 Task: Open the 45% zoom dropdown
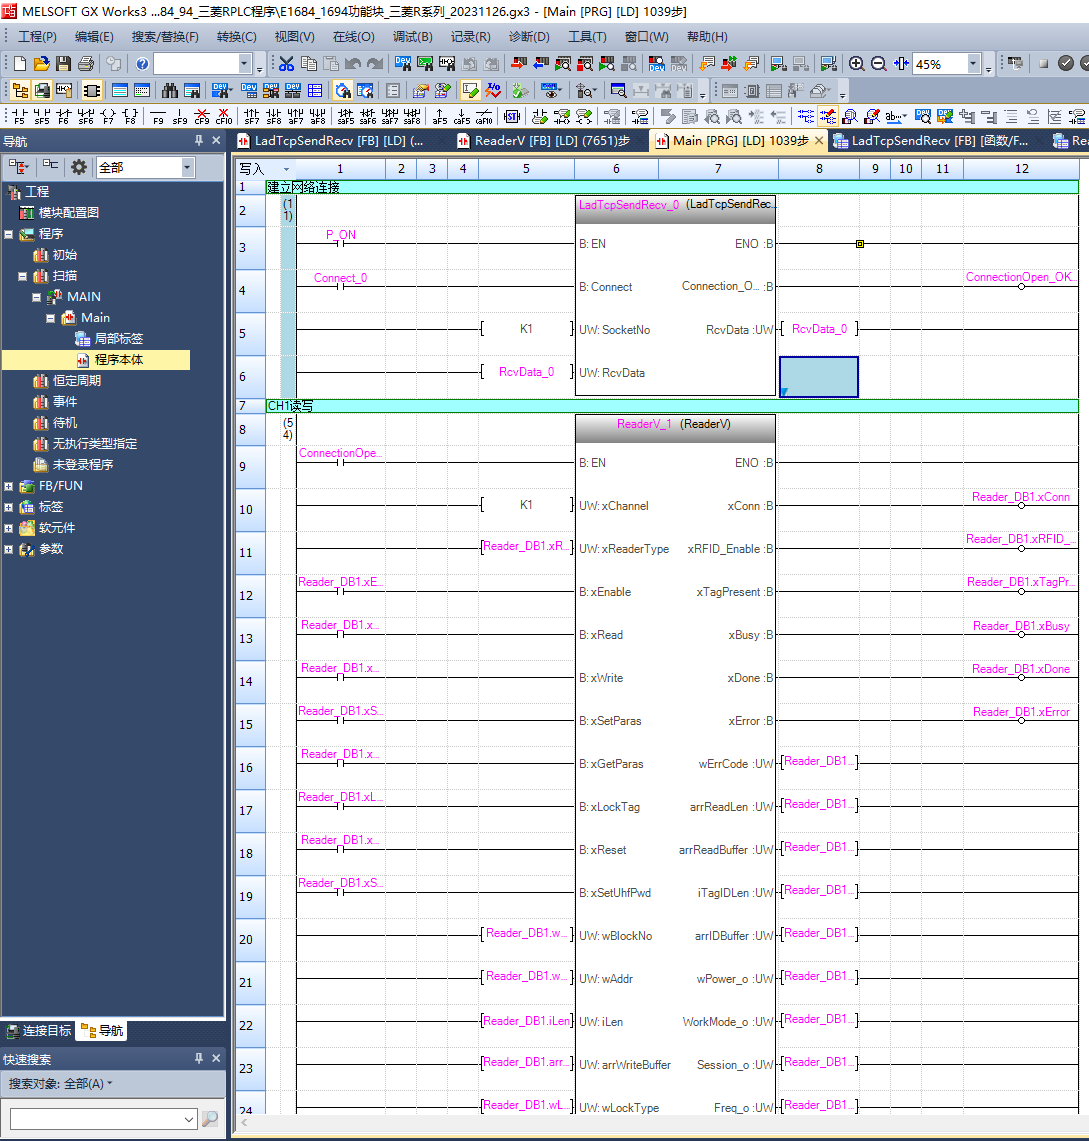click(973, 64)
